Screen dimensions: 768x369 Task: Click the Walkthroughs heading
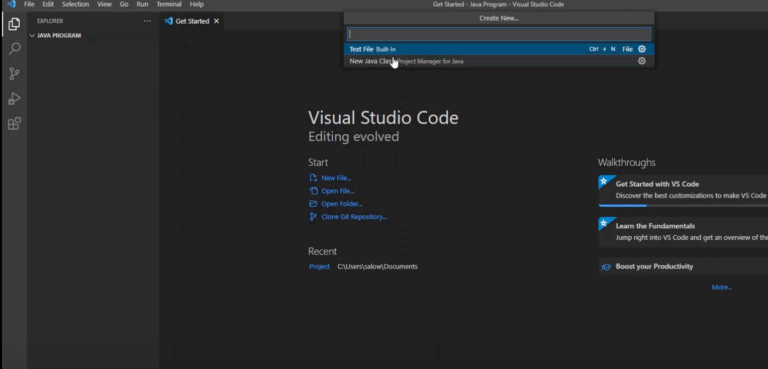[626, 162]
